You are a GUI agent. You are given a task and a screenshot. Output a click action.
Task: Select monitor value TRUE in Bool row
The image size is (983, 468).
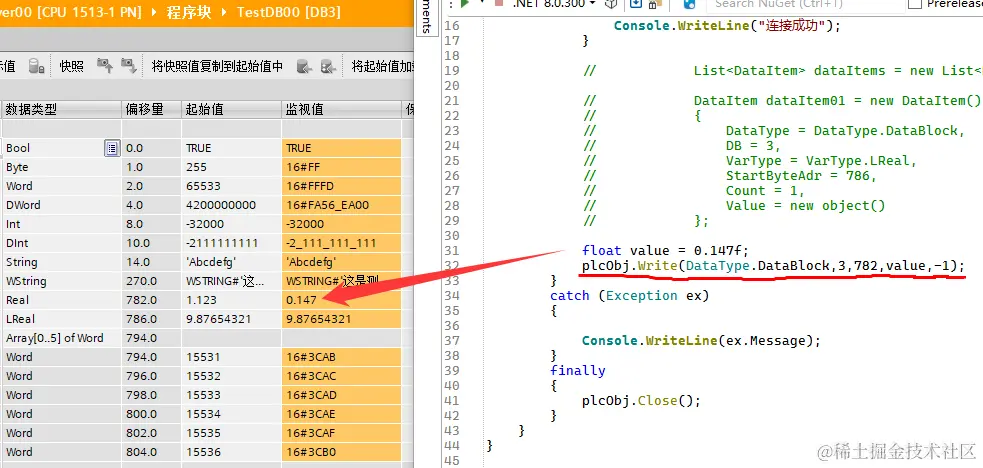point(341,148)
